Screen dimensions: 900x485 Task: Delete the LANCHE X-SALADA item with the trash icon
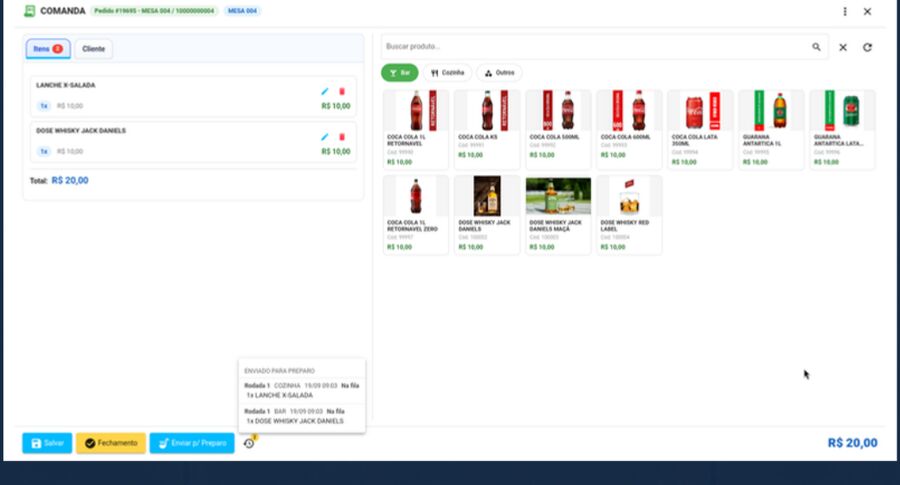342,91
